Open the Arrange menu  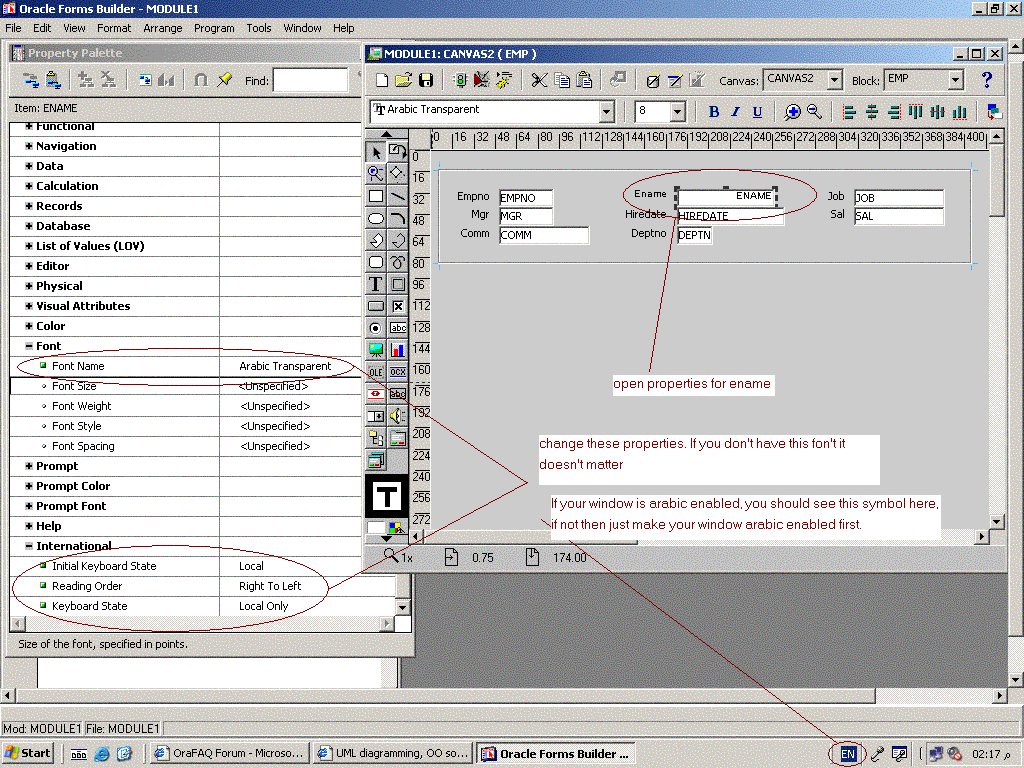[163, 28]
